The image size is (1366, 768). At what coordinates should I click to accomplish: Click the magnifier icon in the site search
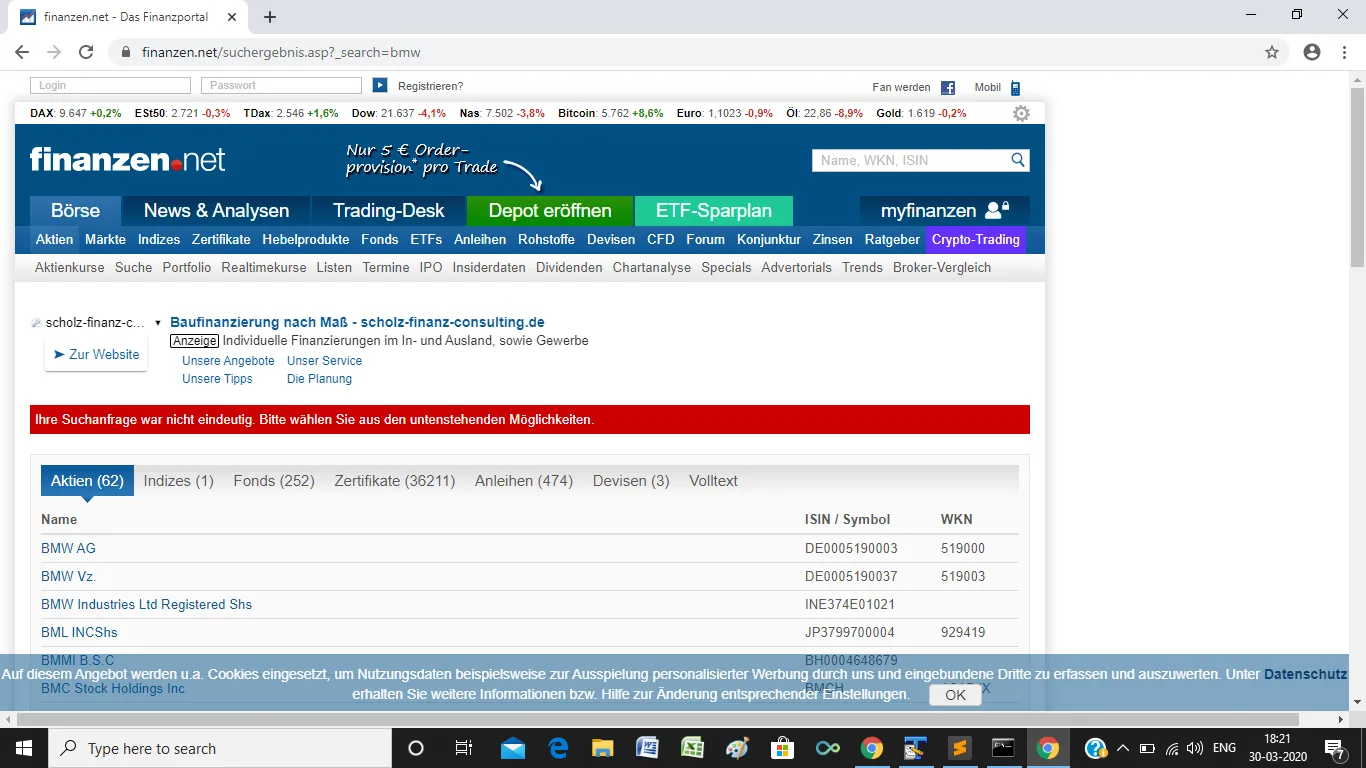pos(1018,160)
